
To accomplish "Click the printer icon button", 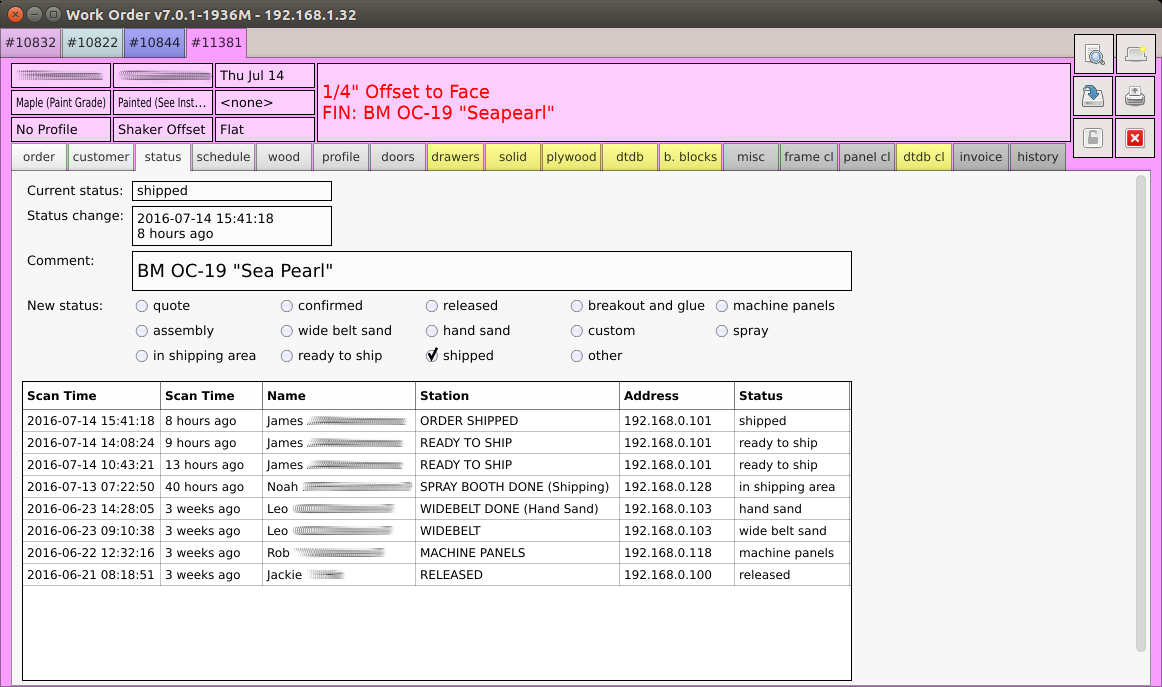I will pos(1134,97).
